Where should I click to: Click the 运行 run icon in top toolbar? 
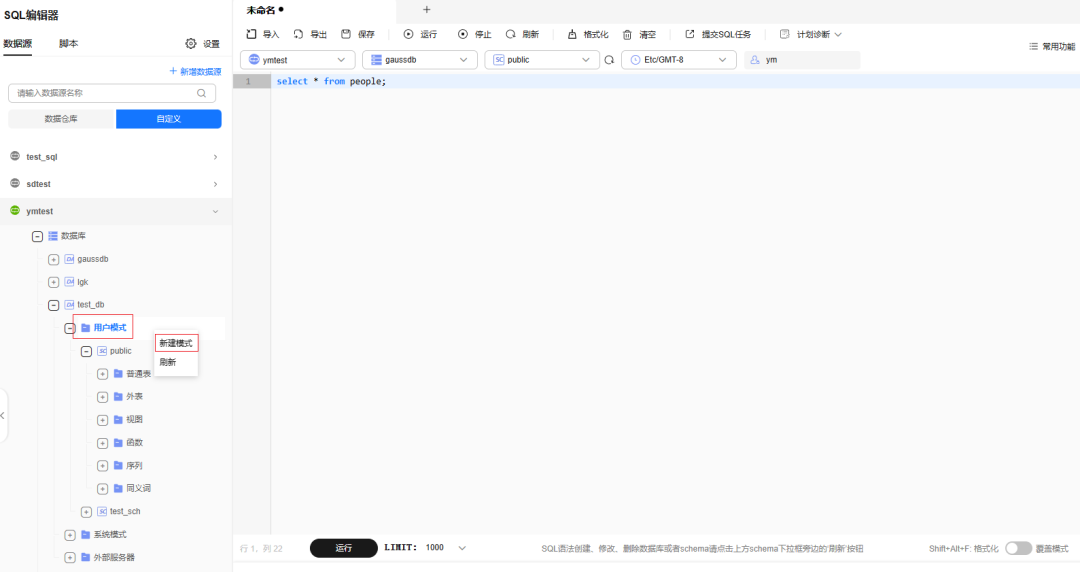(408, 34)
